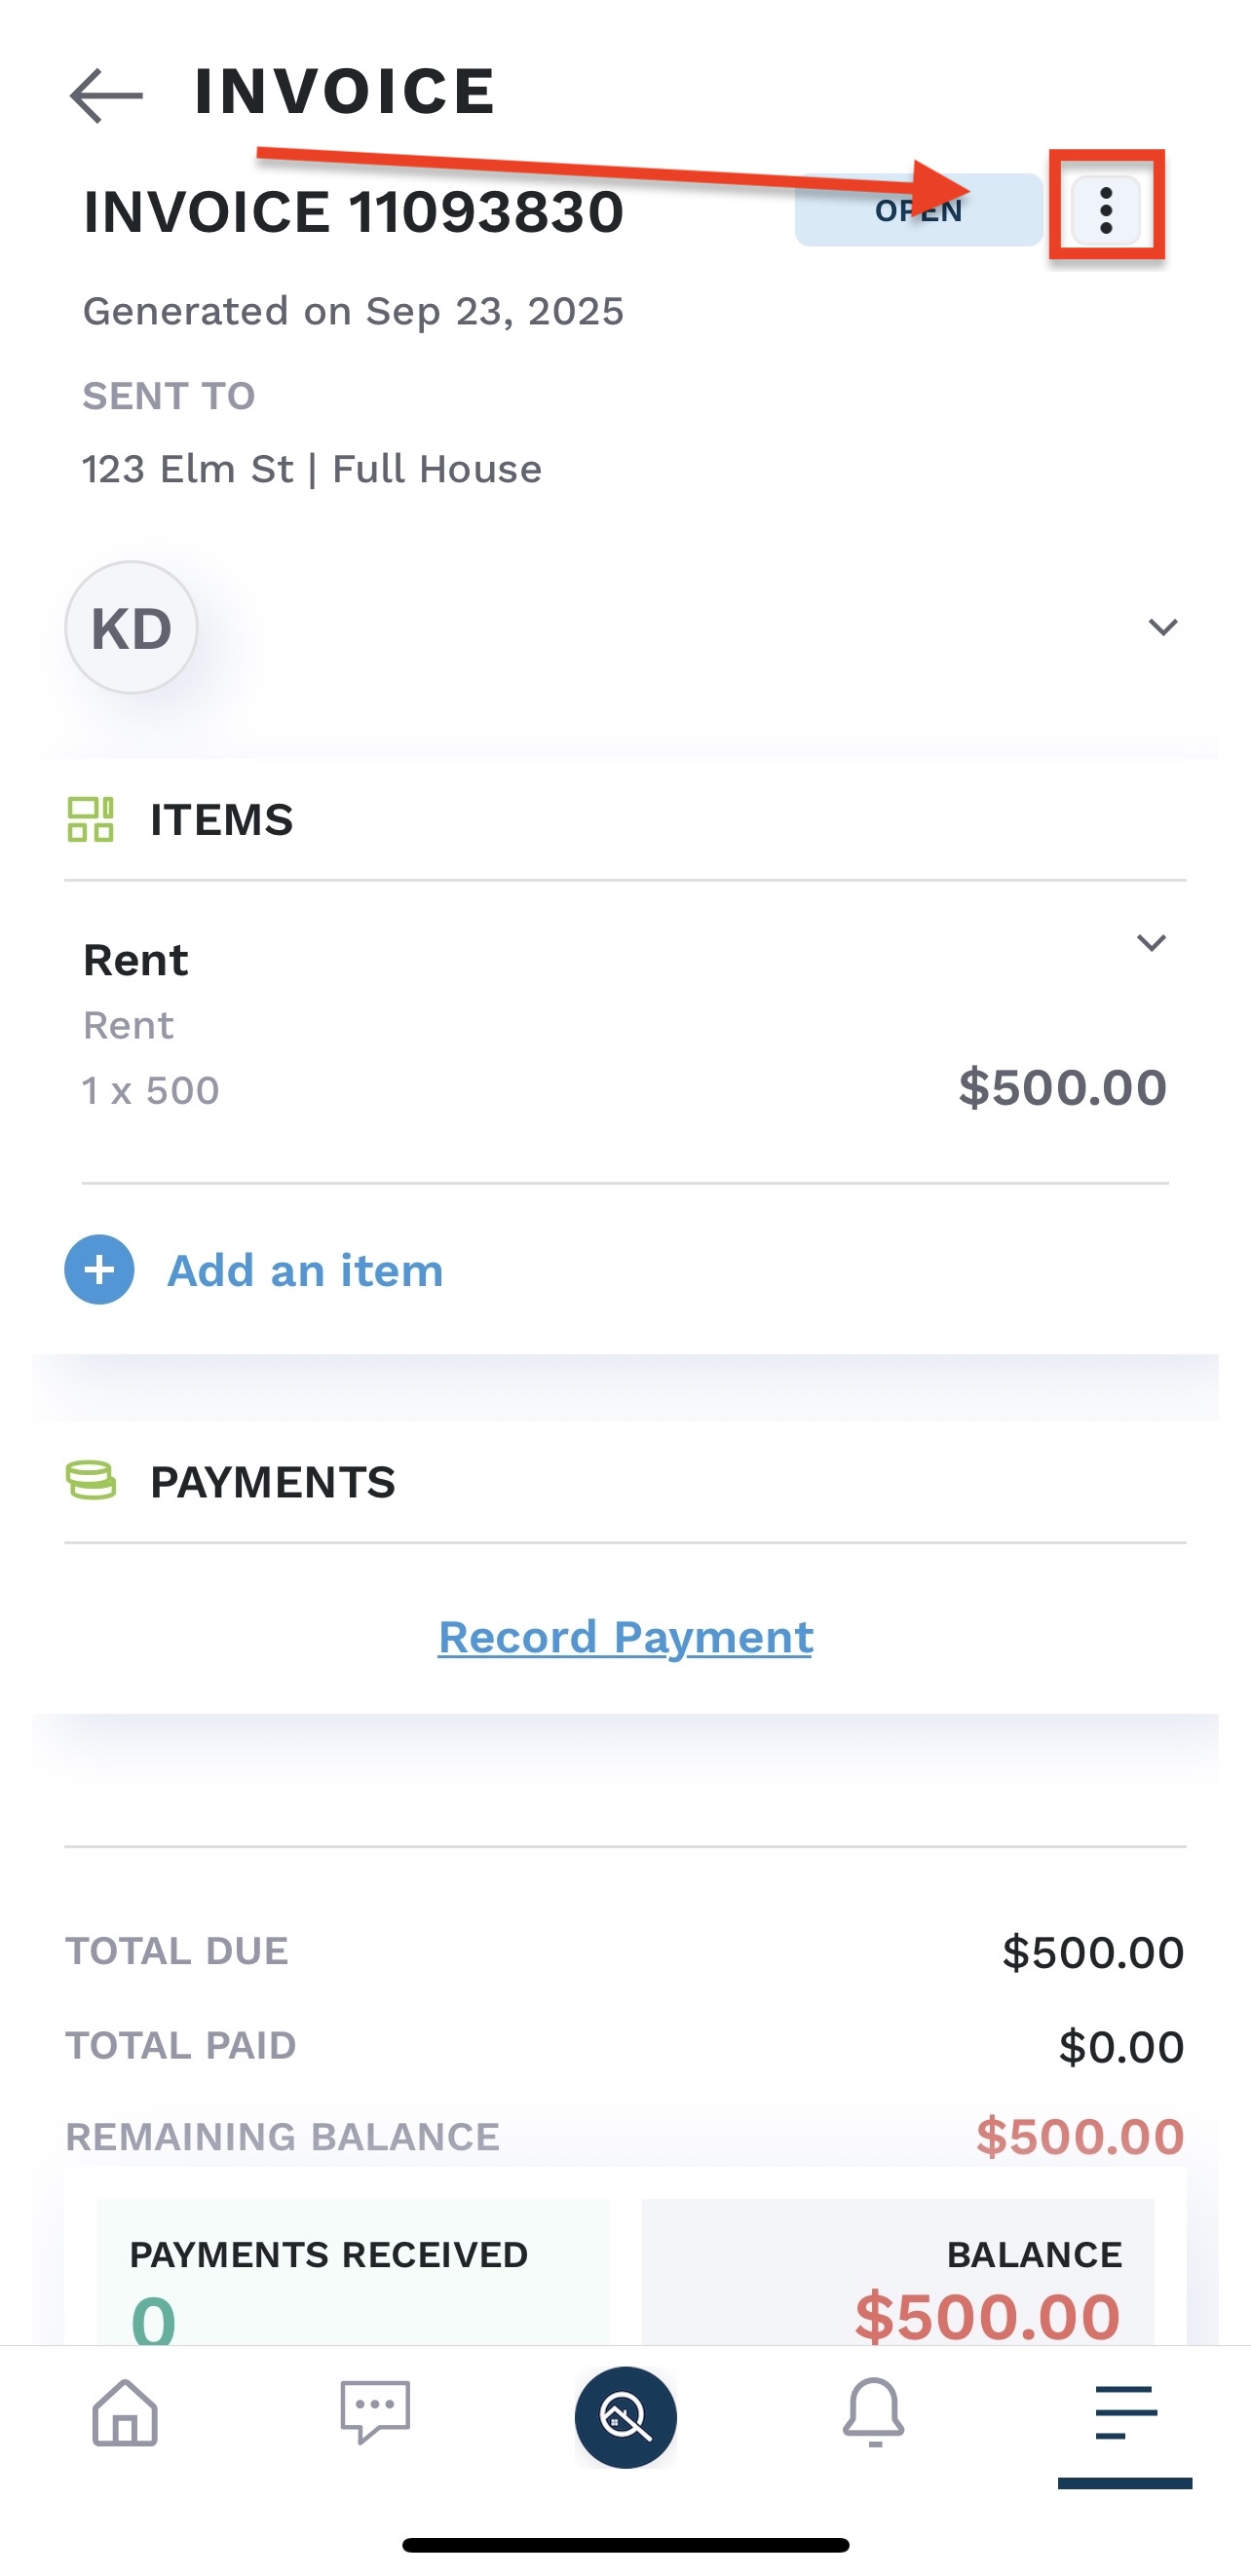This screenshot has width=1251, height=2576.
Task: Go to Home tab in bottom bar
Action: (x=125, y=2412)
